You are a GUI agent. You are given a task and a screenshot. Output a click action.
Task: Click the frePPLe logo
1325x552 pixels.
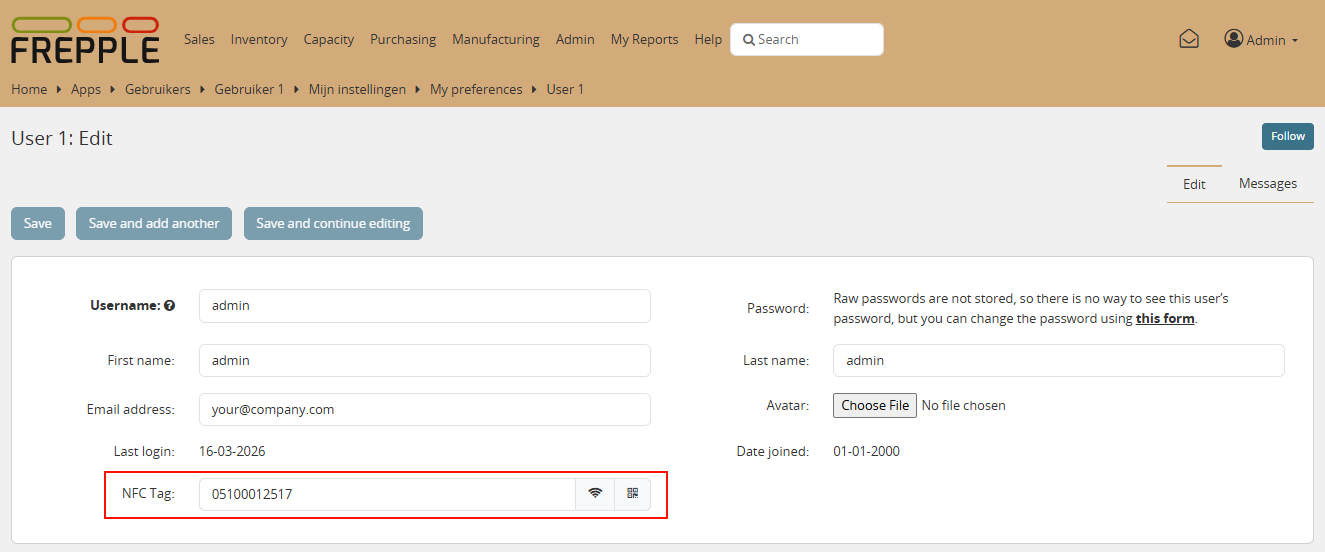(x=85, y=41)
